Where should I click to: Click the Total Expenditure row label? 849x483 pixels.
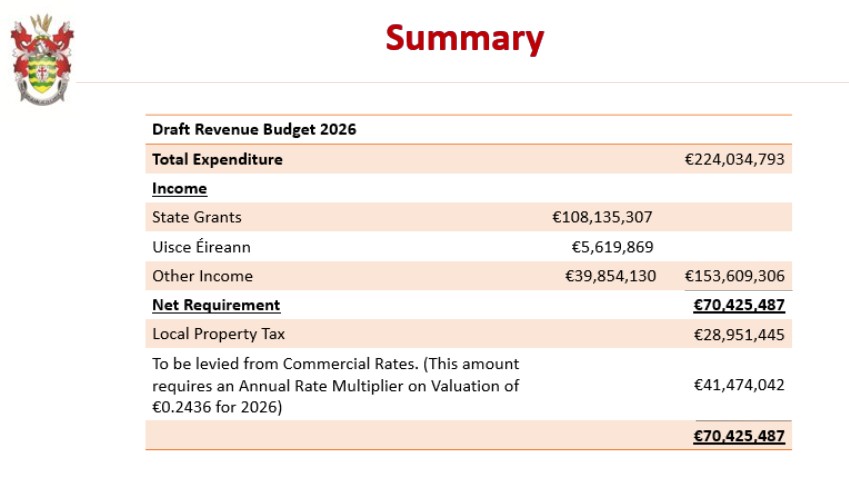pos(217,159)
